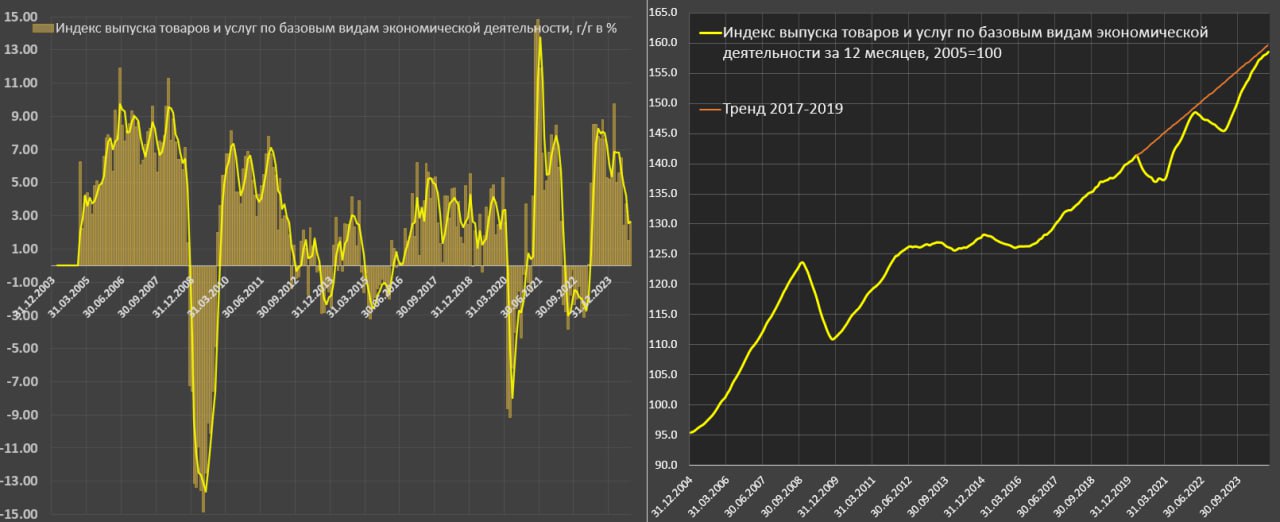1280x522 pixels.
Task: Click the 31.12.2004 date on right chart
Action: [672, 495]
